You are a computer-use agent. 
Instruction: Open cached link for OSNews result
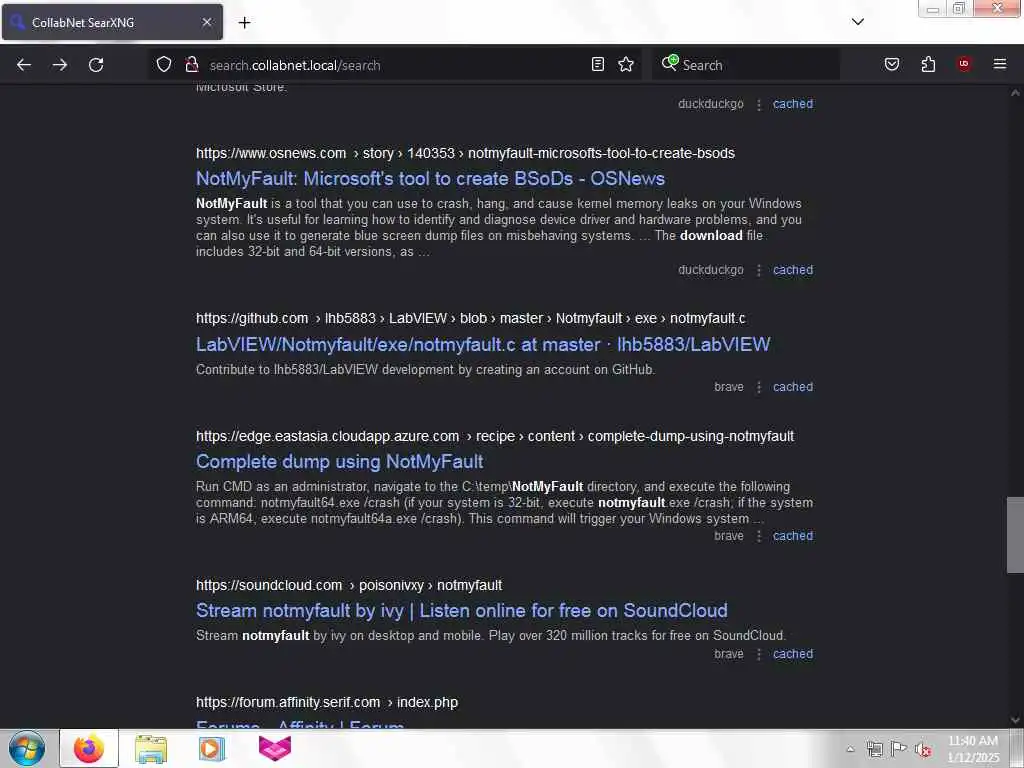pyautogui.click(x=793, y=270)
